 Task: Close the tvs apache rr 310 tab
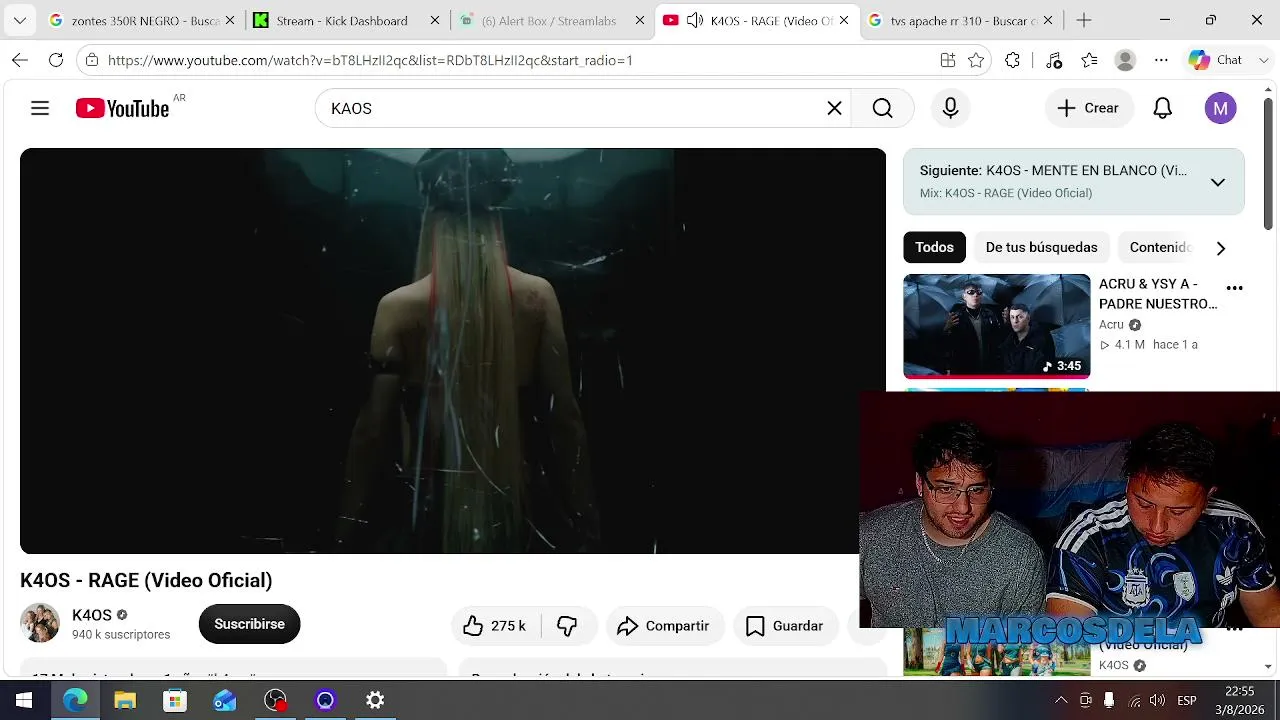1050,20
